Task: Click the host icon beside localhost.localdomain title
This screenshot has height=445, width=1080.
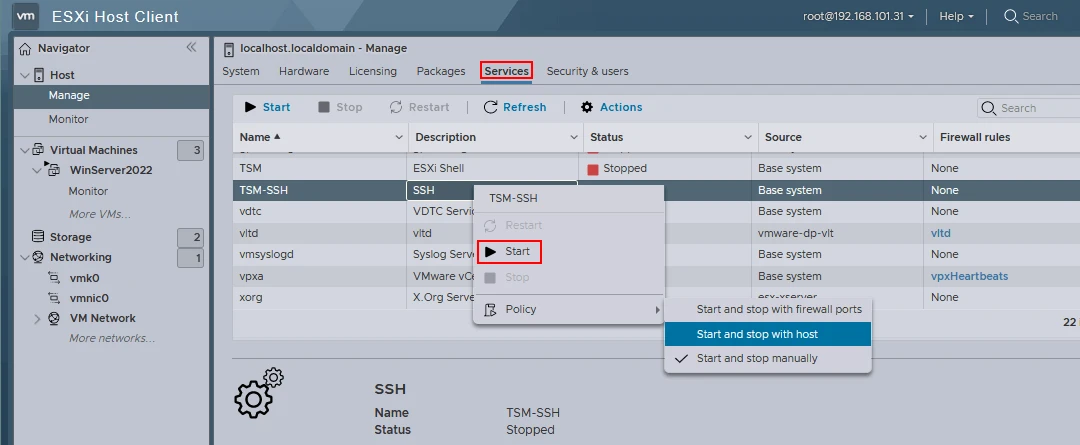Action: coord(229,49)
